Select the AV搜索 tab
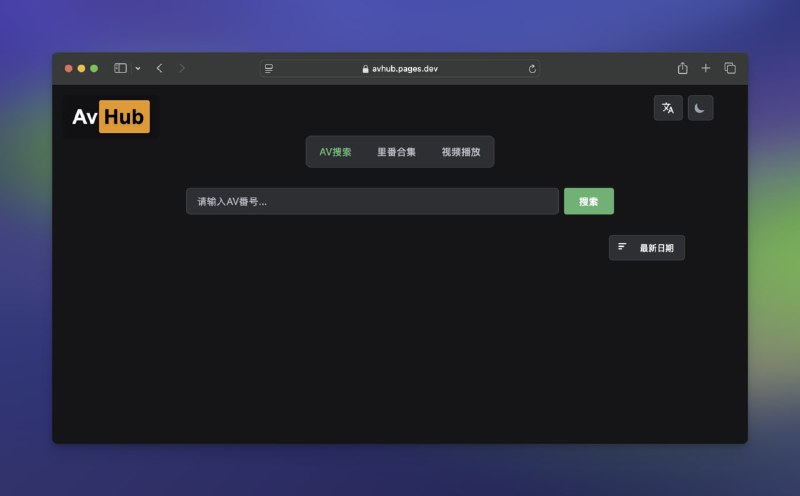This screenshot has width=800, height=496. click(335, 152)
